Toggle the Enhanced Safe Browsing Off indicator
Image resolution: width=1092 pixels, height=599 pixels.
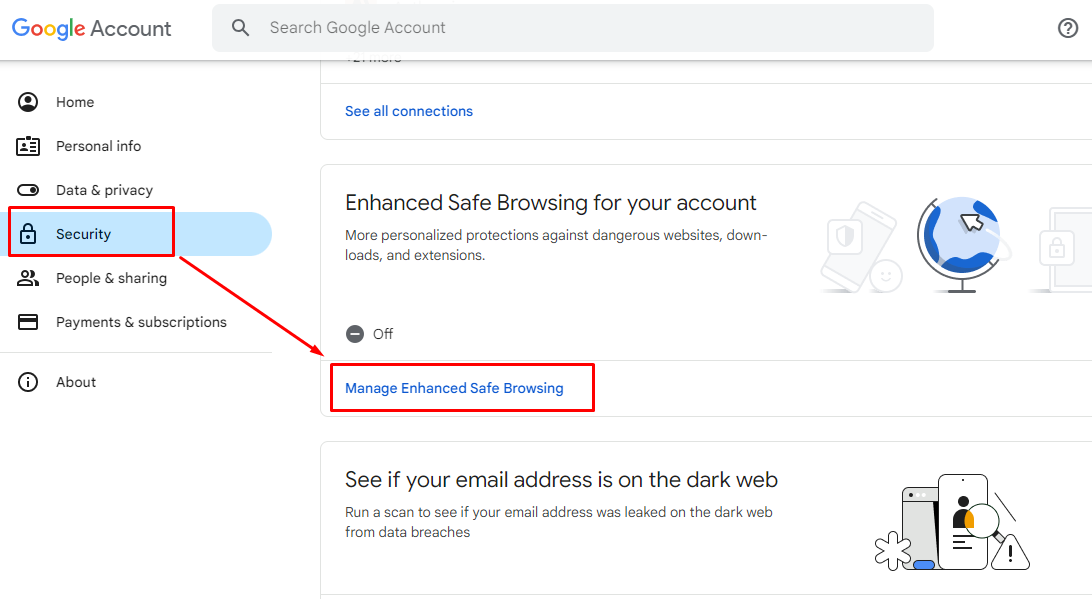tap(355, 333)
